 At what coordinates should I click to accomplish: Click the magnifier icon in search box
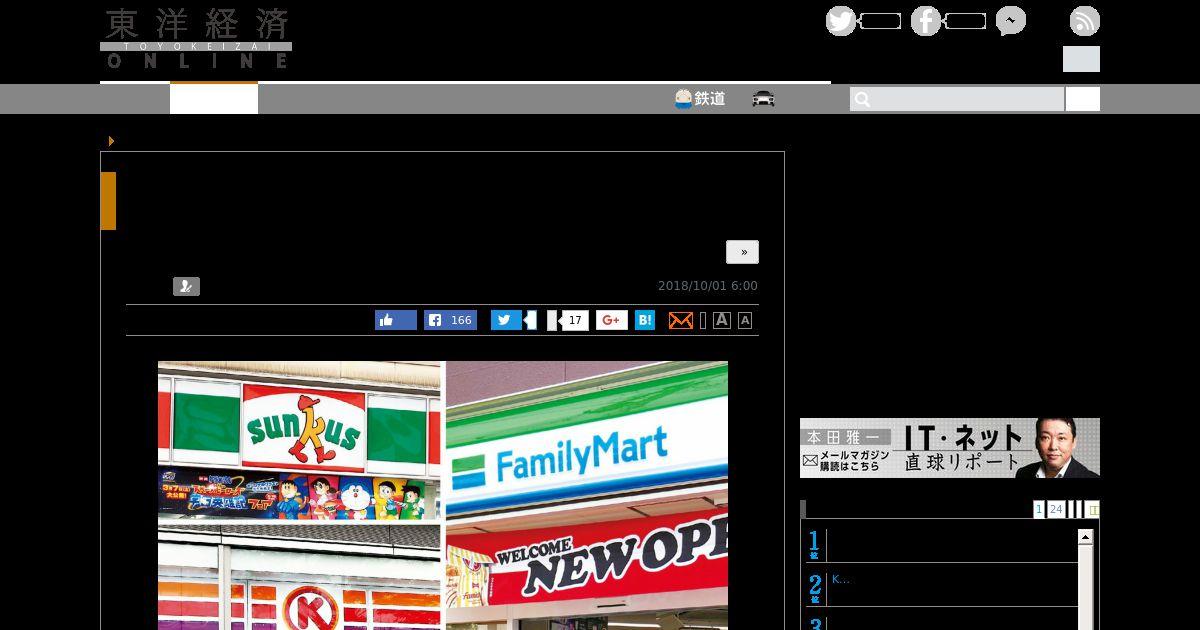pos(863,99)
